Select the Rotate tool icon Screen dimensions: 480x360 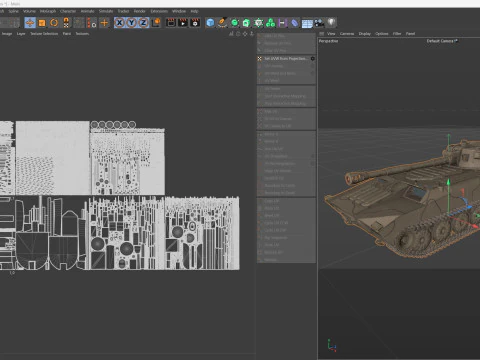(x=54, y=23)
